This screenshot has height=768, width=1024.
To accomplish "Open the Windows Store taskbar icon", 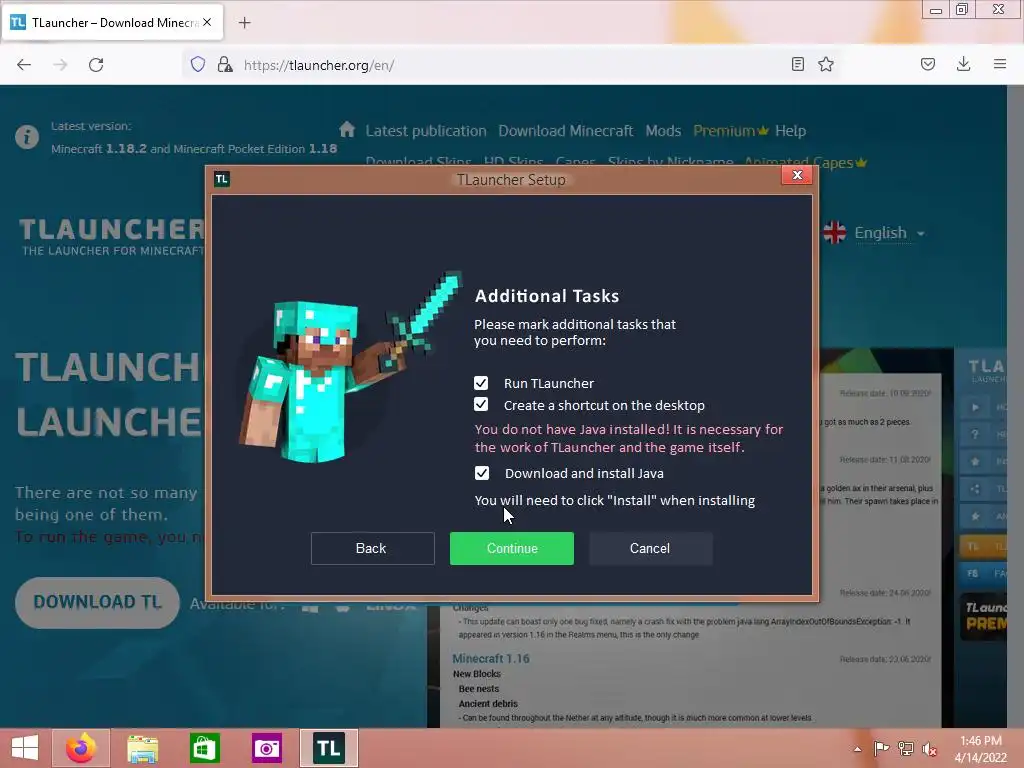I will coord(204,748).
